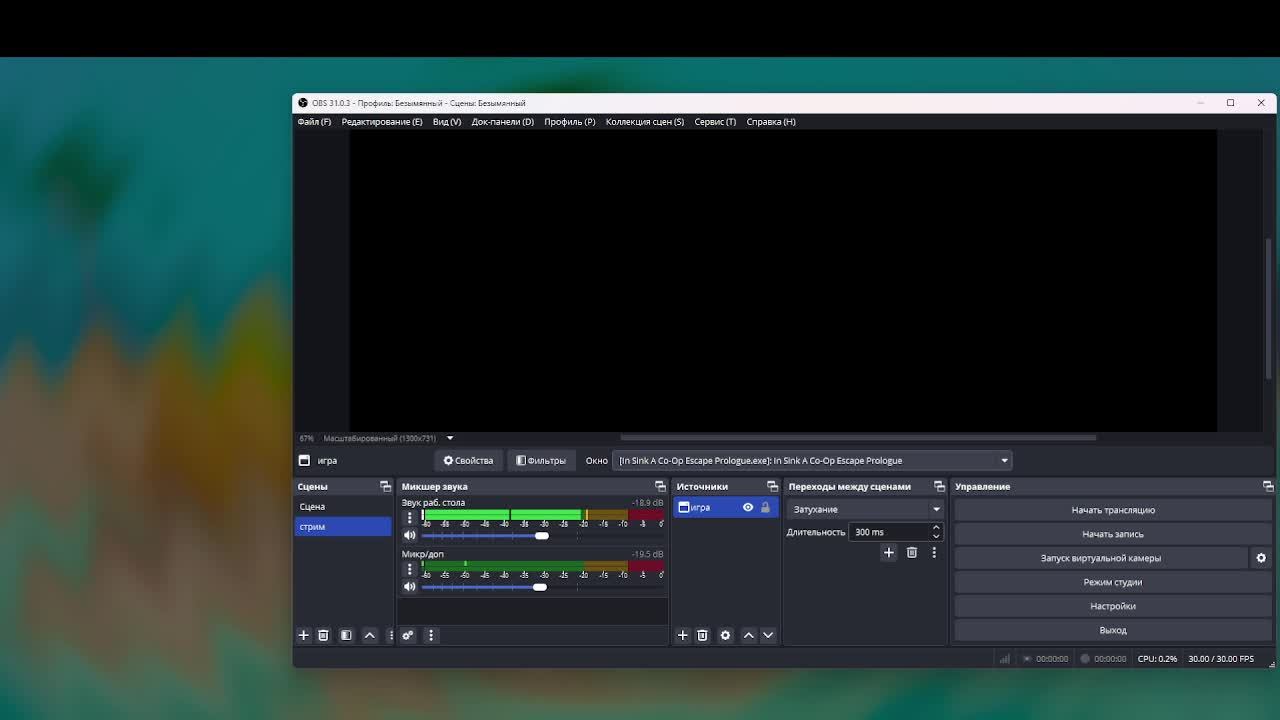Mute the Звук раб. стола audio
The width and height of the screenshot is (1280, 720).
tap(409, 536)
